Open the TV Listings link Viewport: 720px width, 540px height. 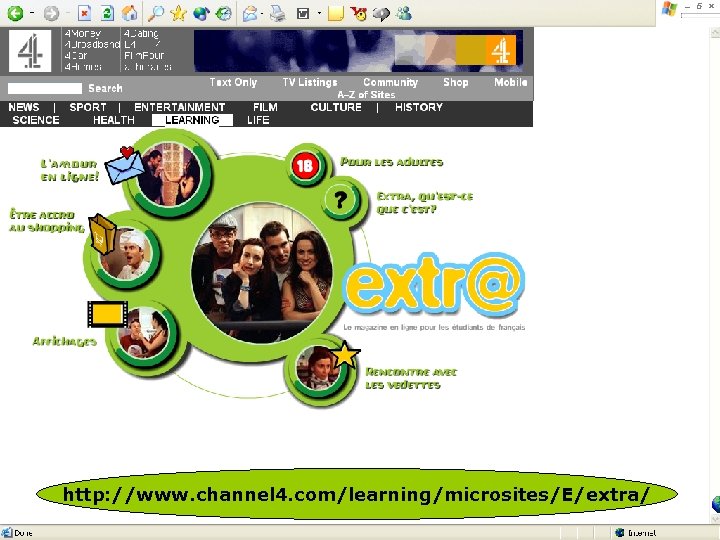[x=310, y=82]
